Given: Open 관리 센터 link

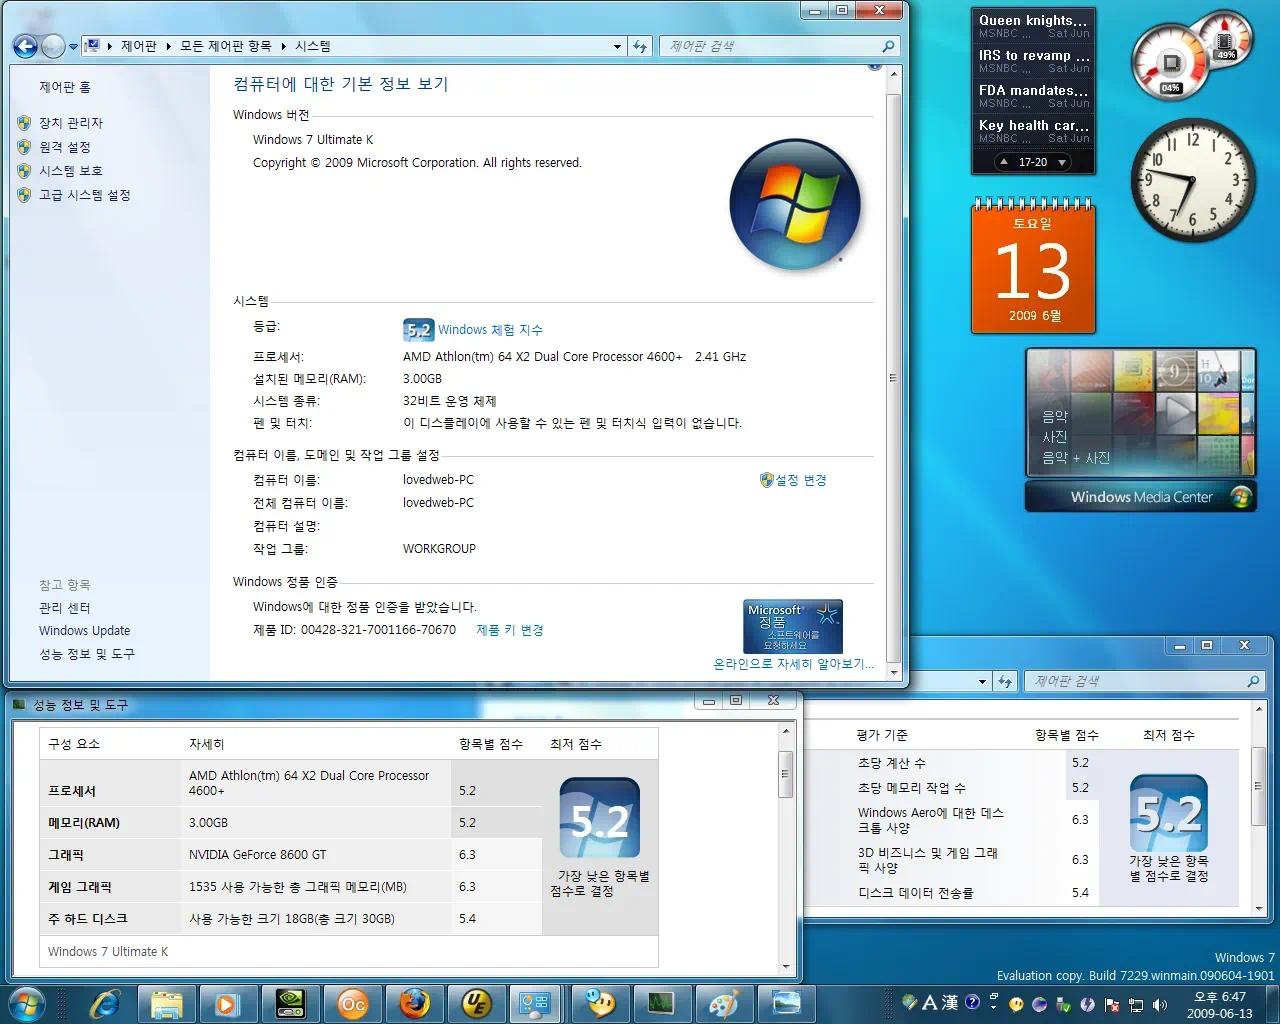Looking at the screenshot, I should tap(65, 608).
